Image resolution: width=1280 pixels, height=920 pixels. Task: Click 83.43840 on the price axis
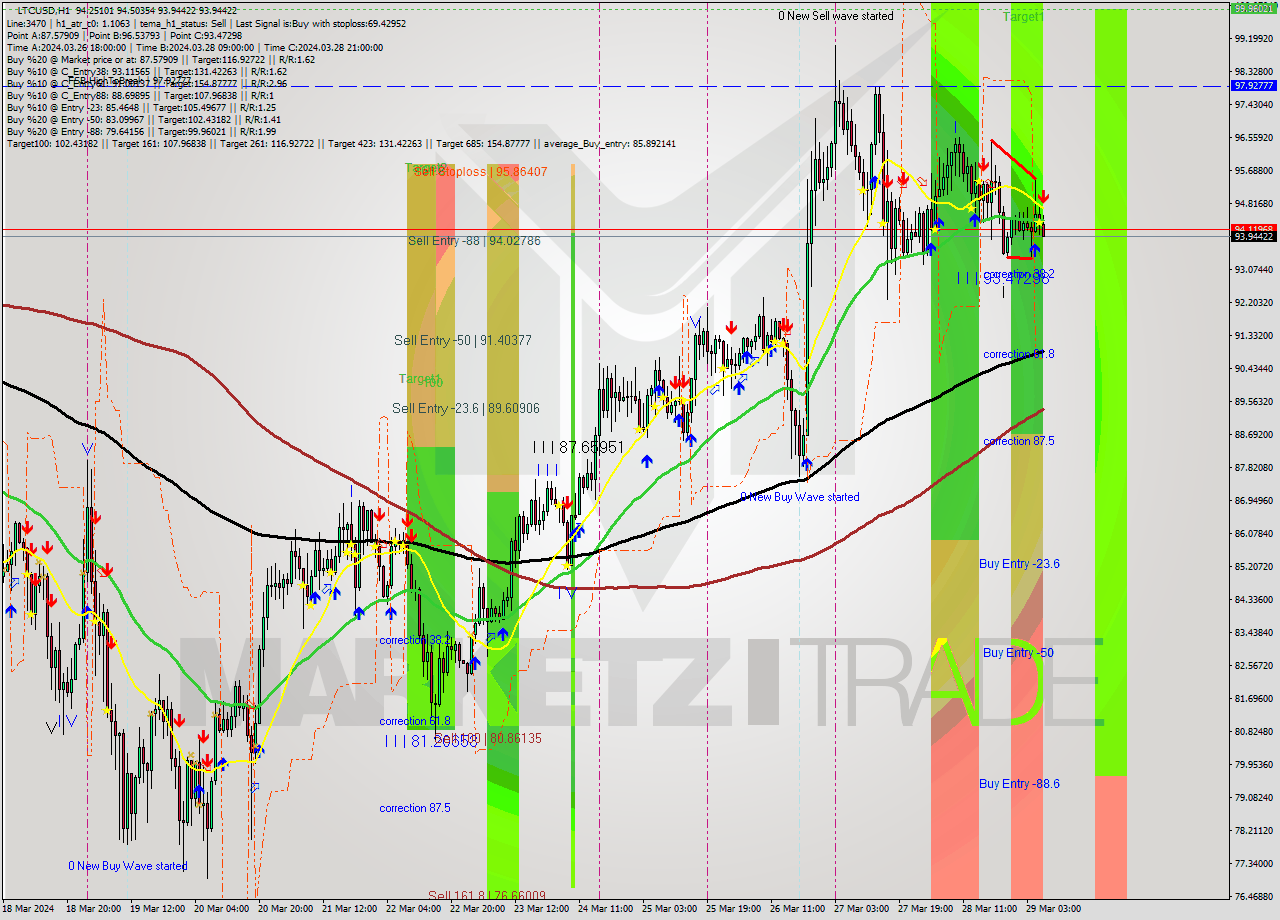point(1254,632)
